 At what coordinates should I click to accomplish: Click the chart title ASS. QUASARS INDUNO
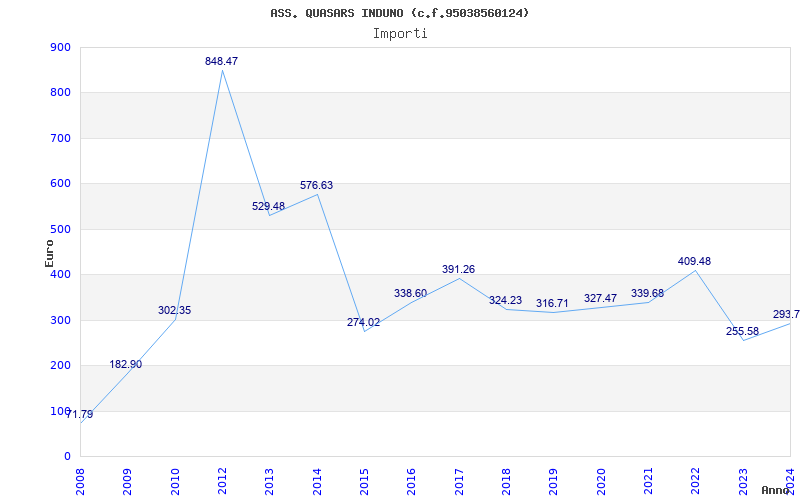(x=400, y=13)
